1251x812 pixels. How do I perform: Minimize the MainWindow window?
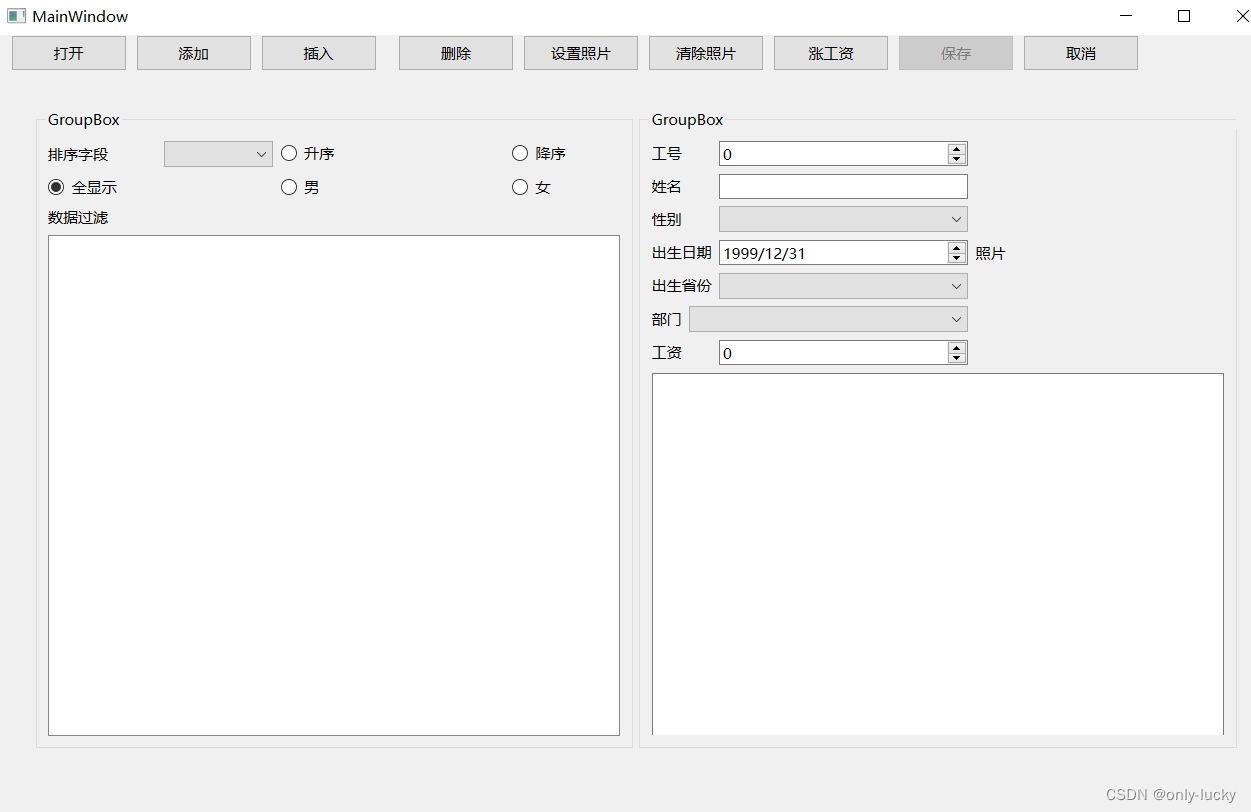point(1127,16)
